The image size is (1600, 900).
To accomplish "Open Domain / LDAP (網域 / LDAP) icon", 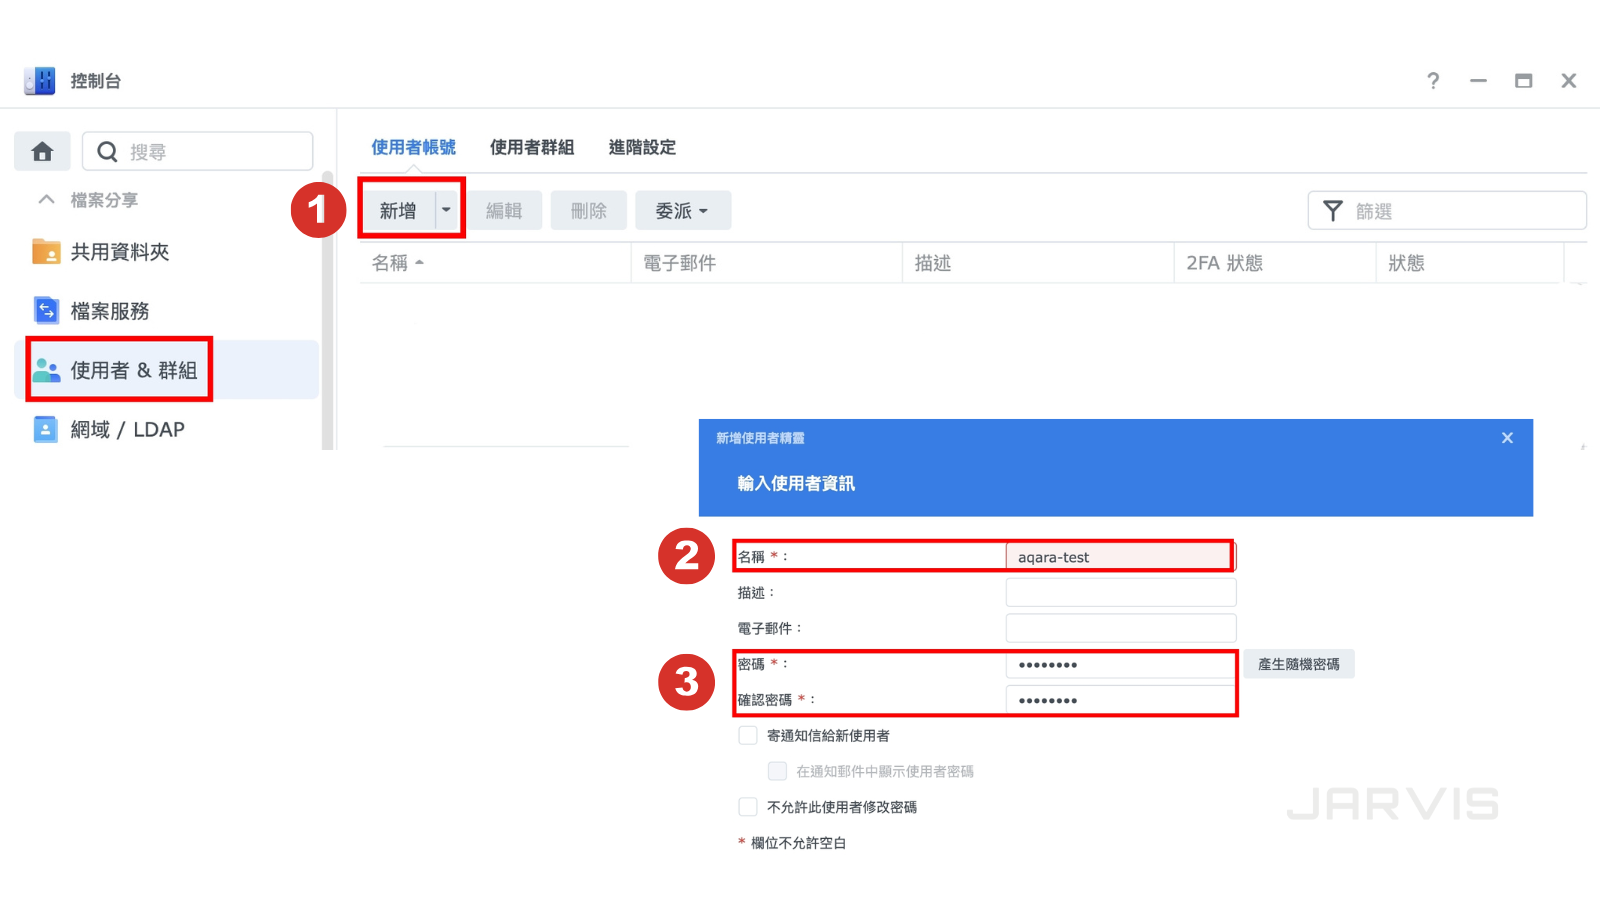I will [46, 430].
